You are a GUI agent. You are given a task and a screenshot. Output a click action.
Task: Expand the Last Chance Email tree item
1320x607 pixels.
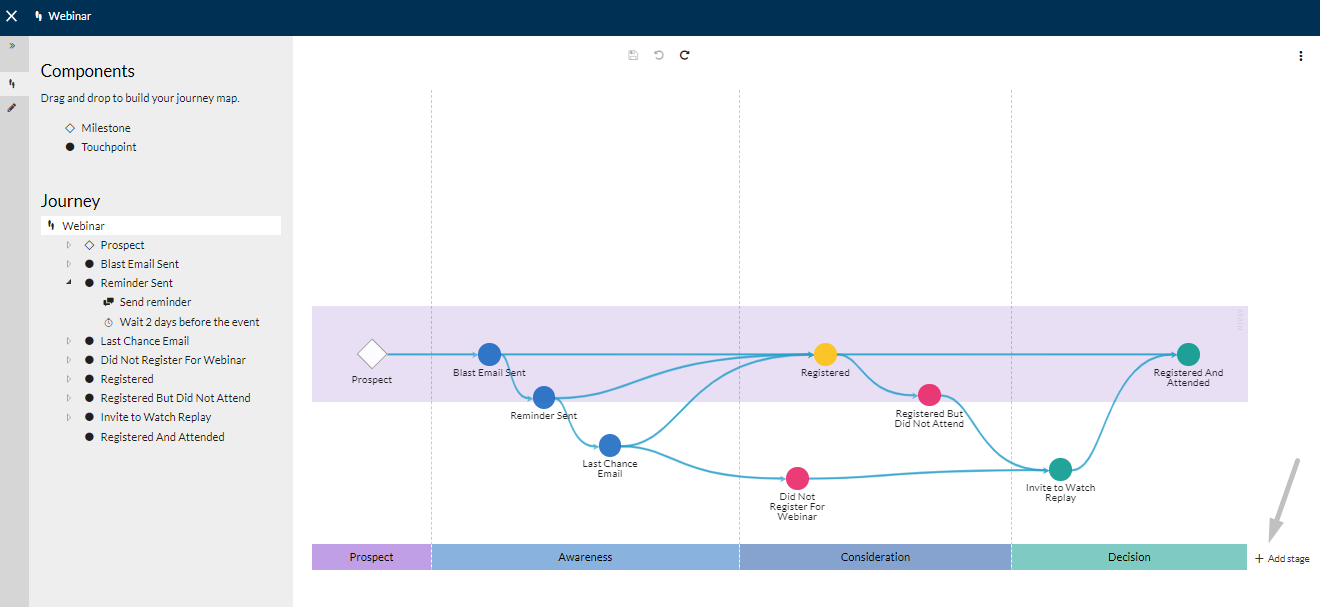point(69,341)
